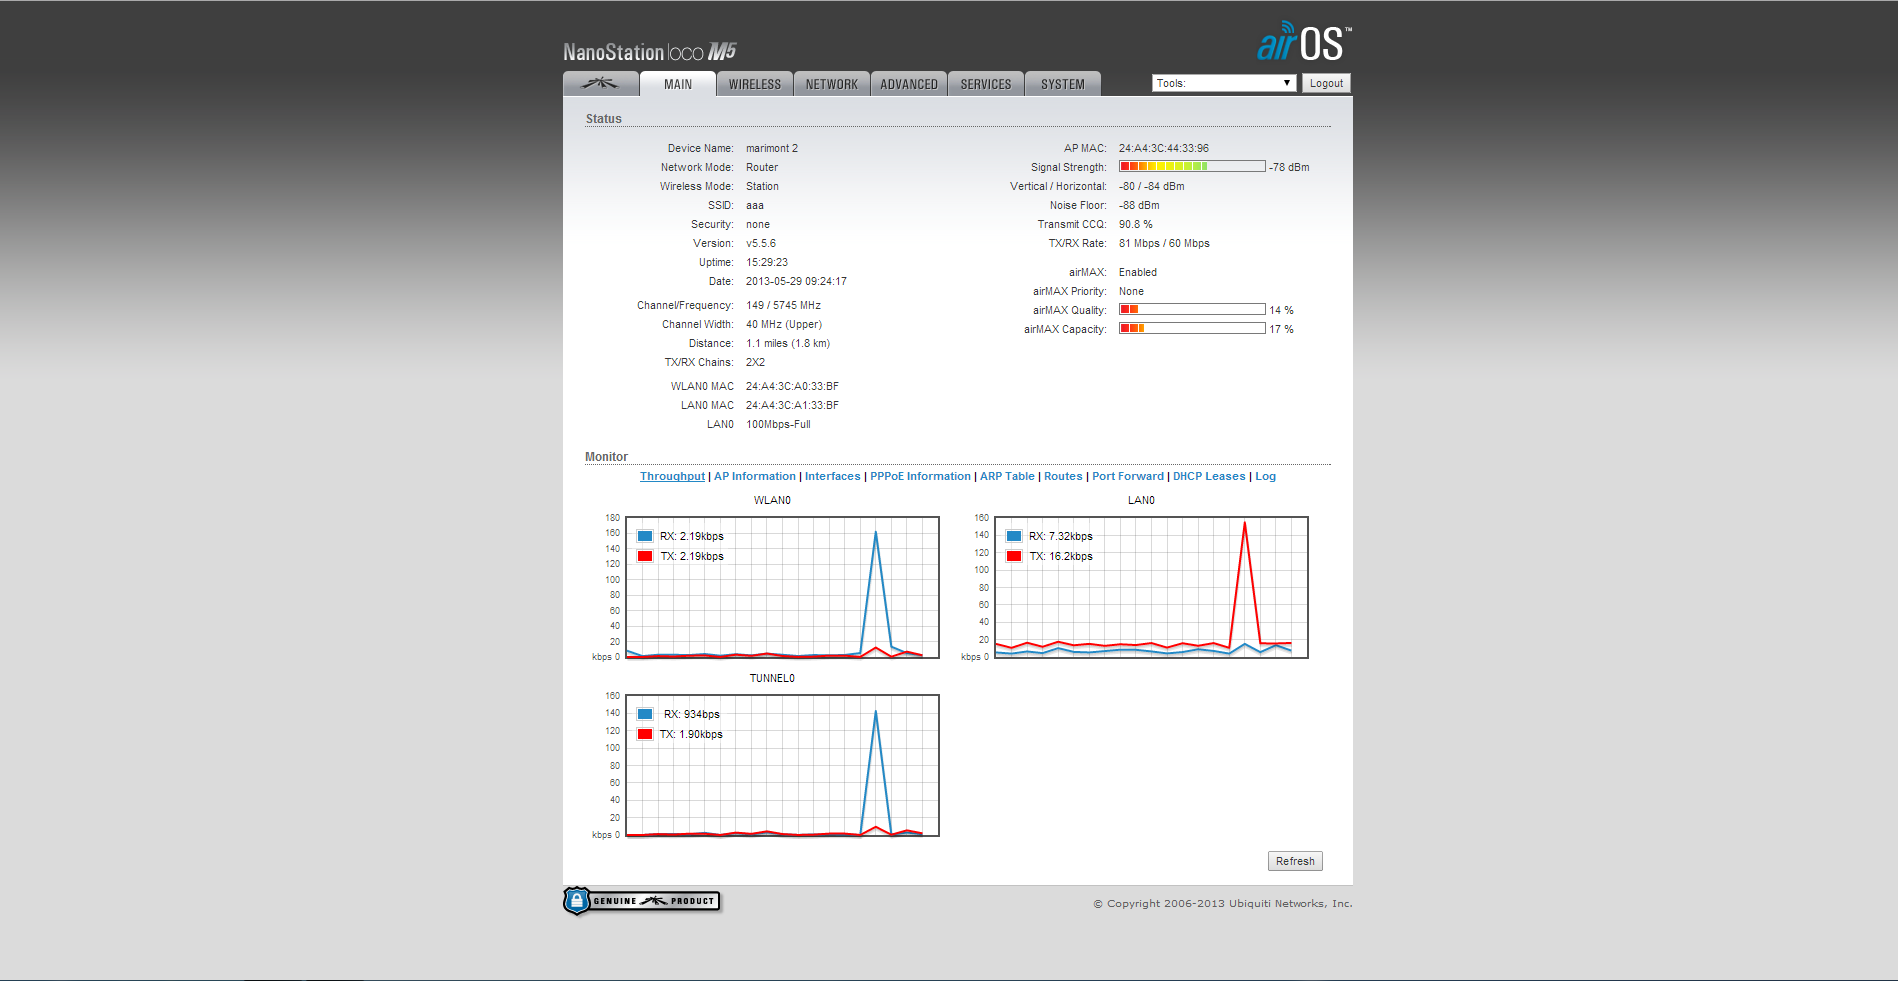Open the Log link
The height and width of the screenshot is (981, 1898).
(1265, 476)
